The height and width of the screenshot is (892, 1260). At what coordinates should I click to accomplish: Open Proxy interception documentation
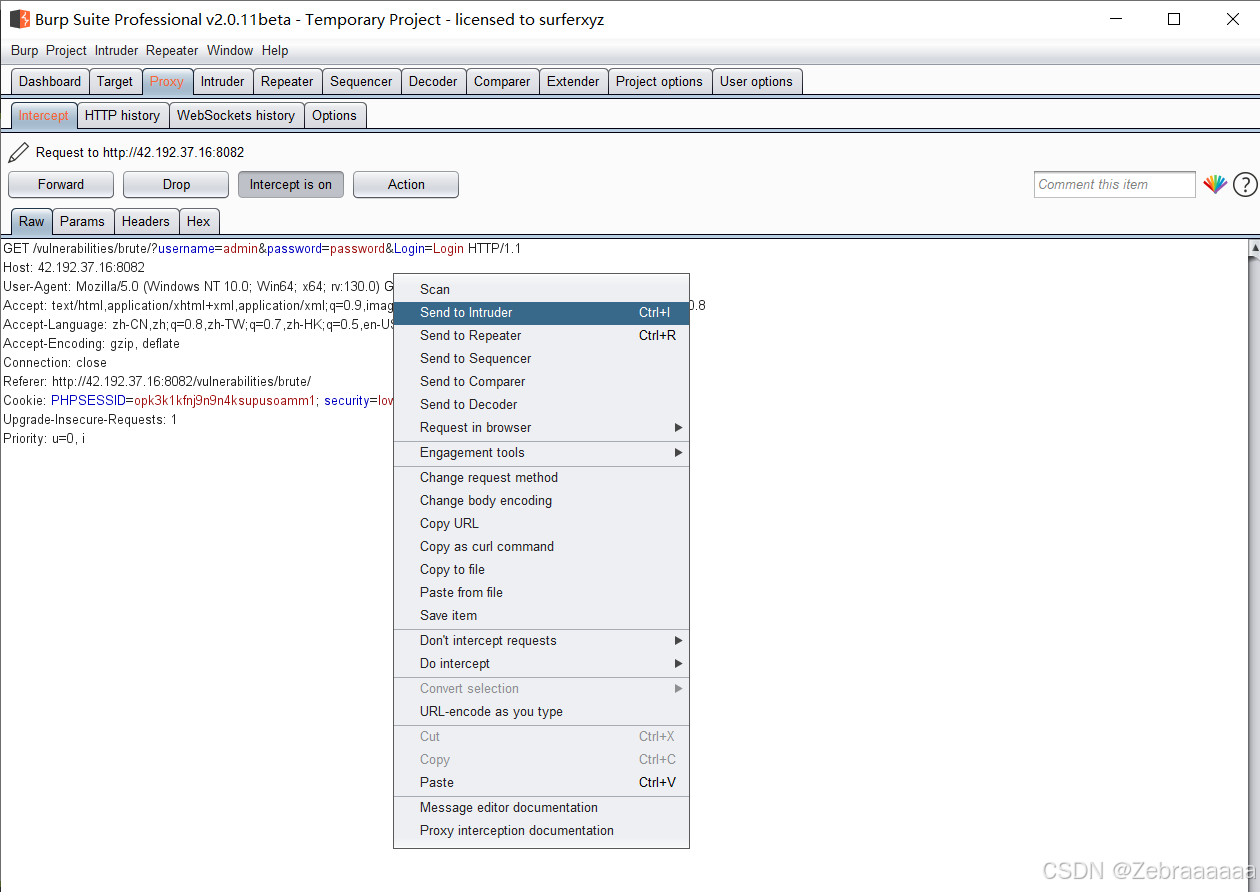541,830
